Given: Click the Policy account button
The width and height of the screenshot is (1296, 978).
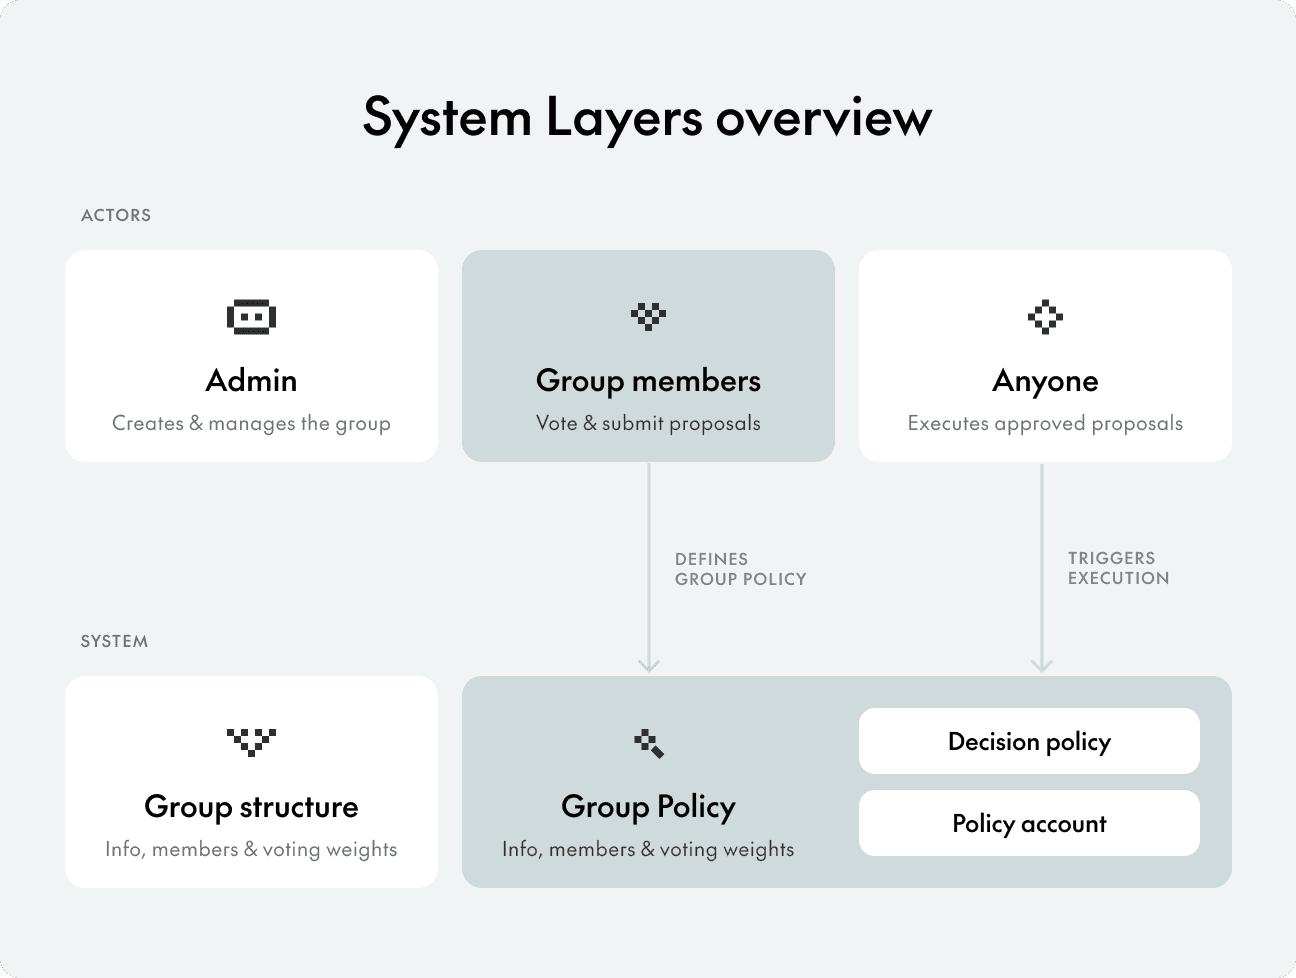Looking at the screenshot, I should [x=1029, y=823].
